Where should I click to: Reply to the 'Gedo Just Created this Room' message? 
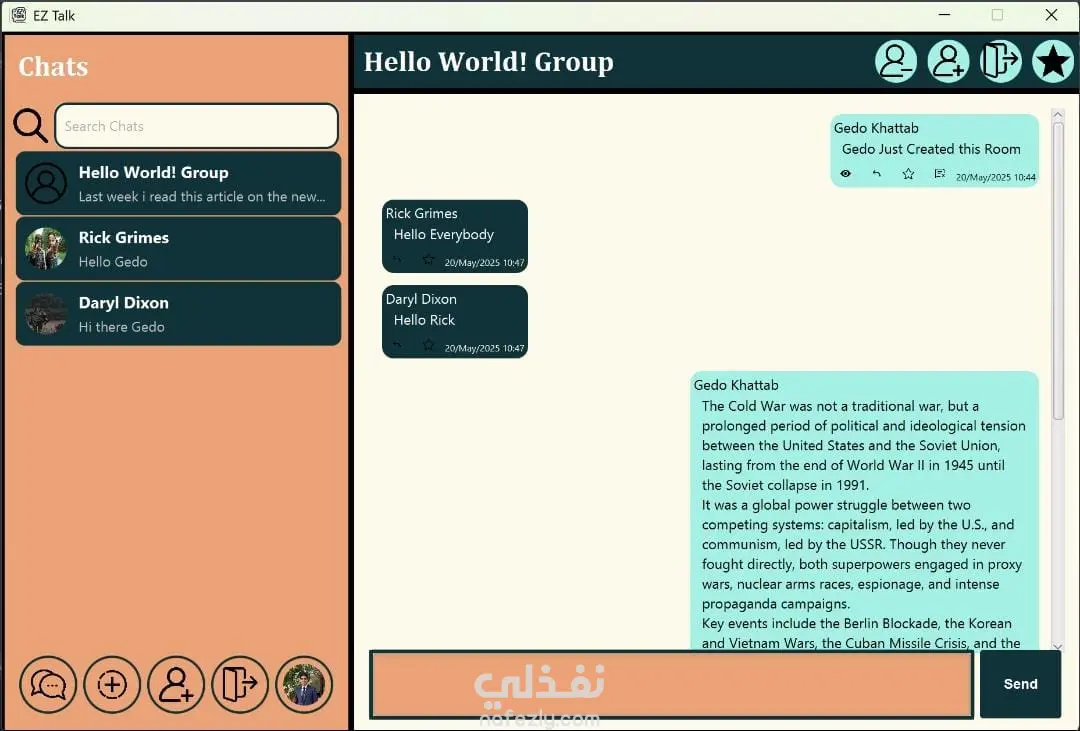877,174
